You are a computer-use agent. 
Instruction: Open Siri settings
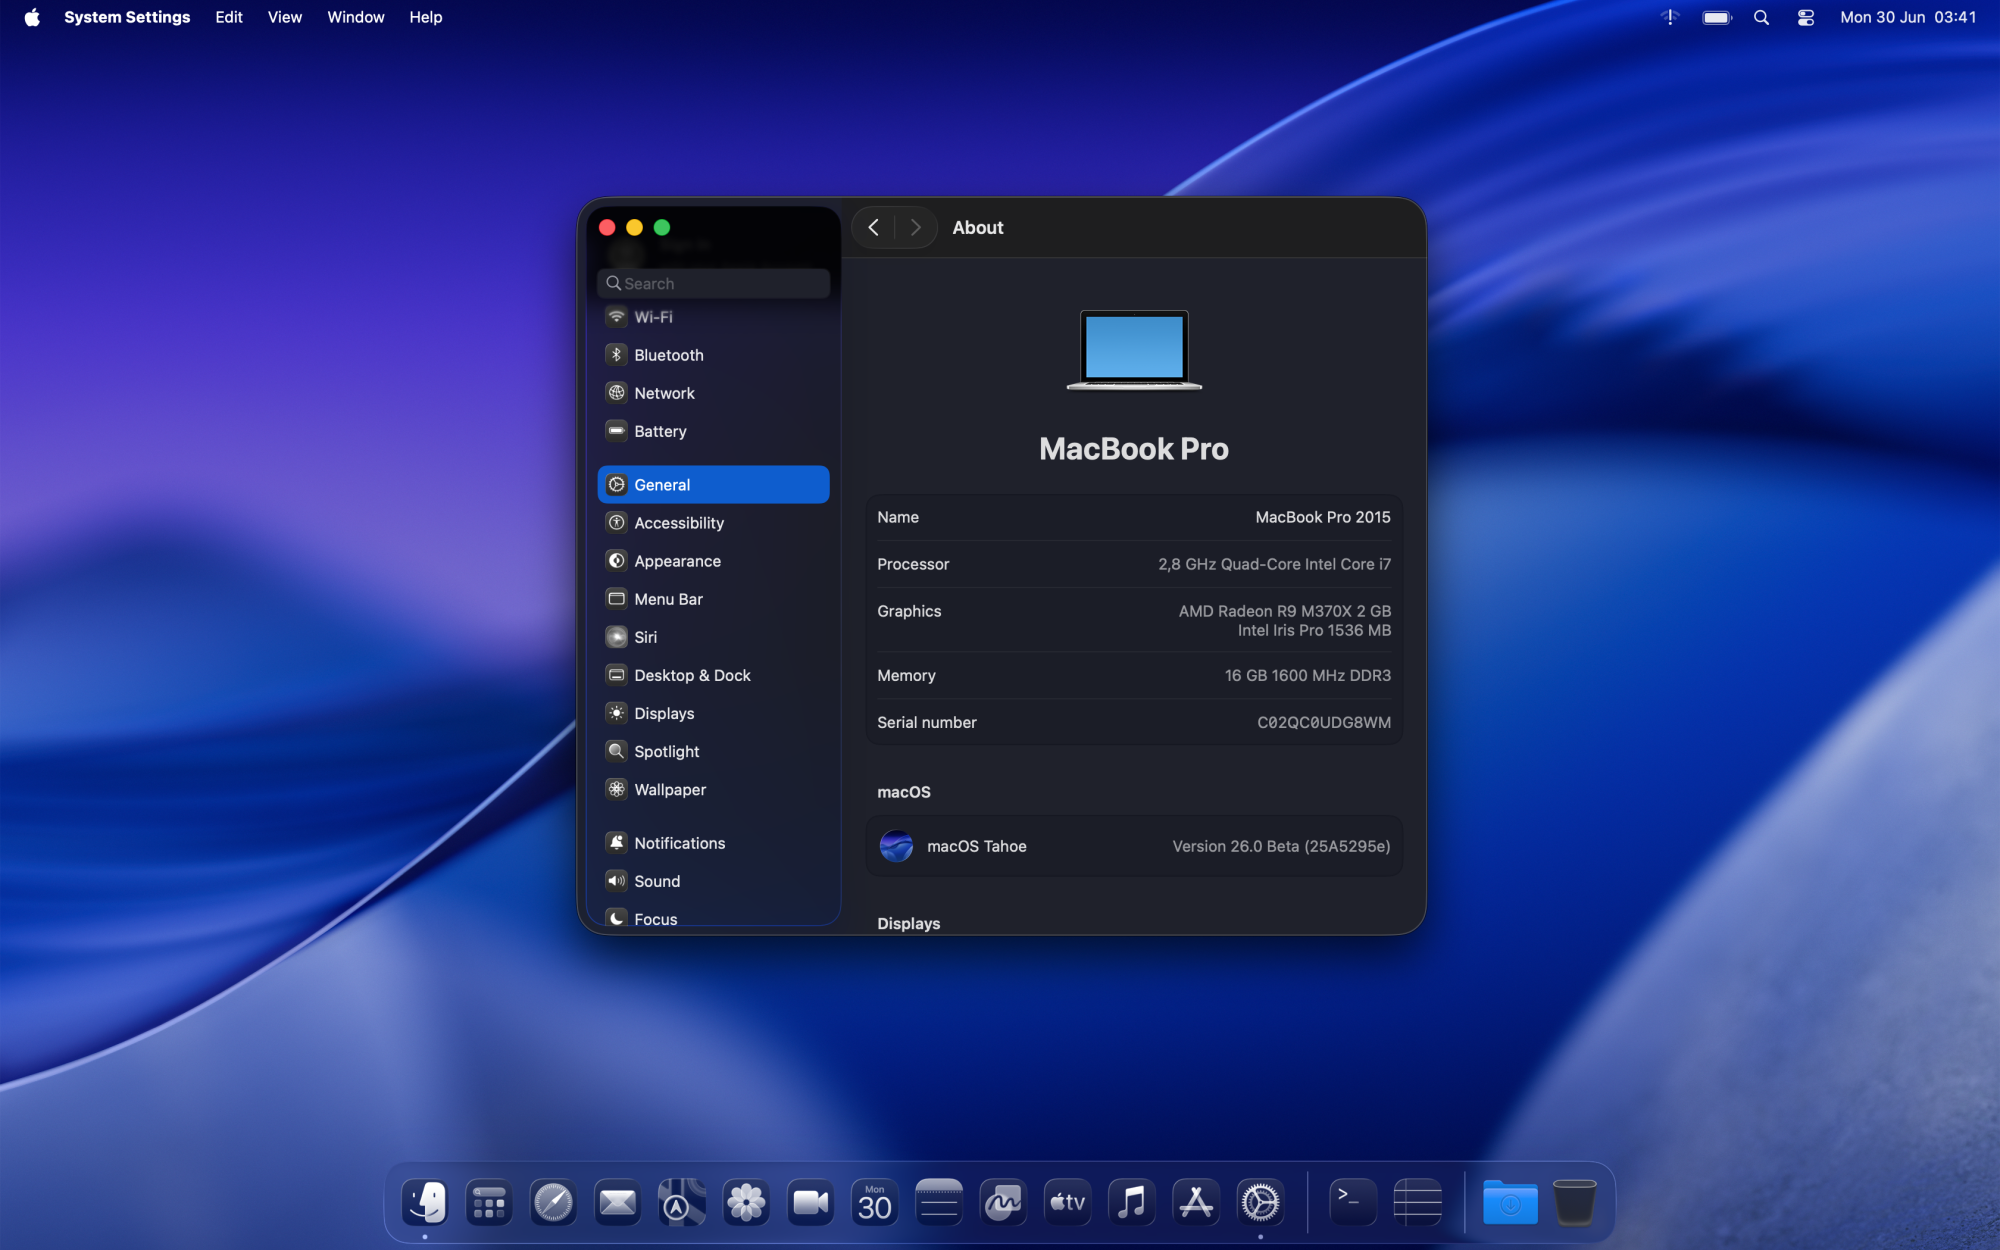[645, 637]
